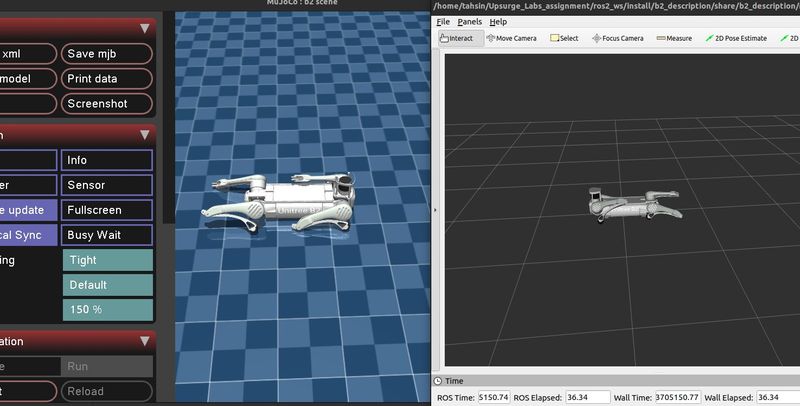Click the MuJoCo left panel scrollbar
Viewport: 800px width, 406px height.
coord(168,117)
